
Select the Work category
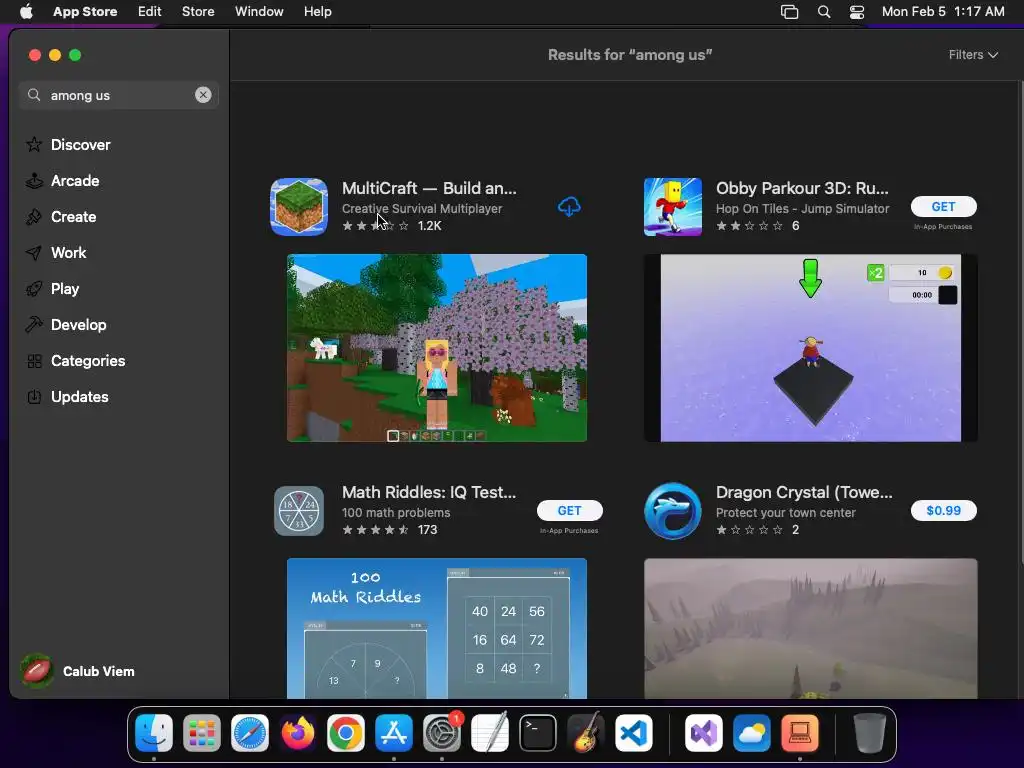(x=56, y=253)
